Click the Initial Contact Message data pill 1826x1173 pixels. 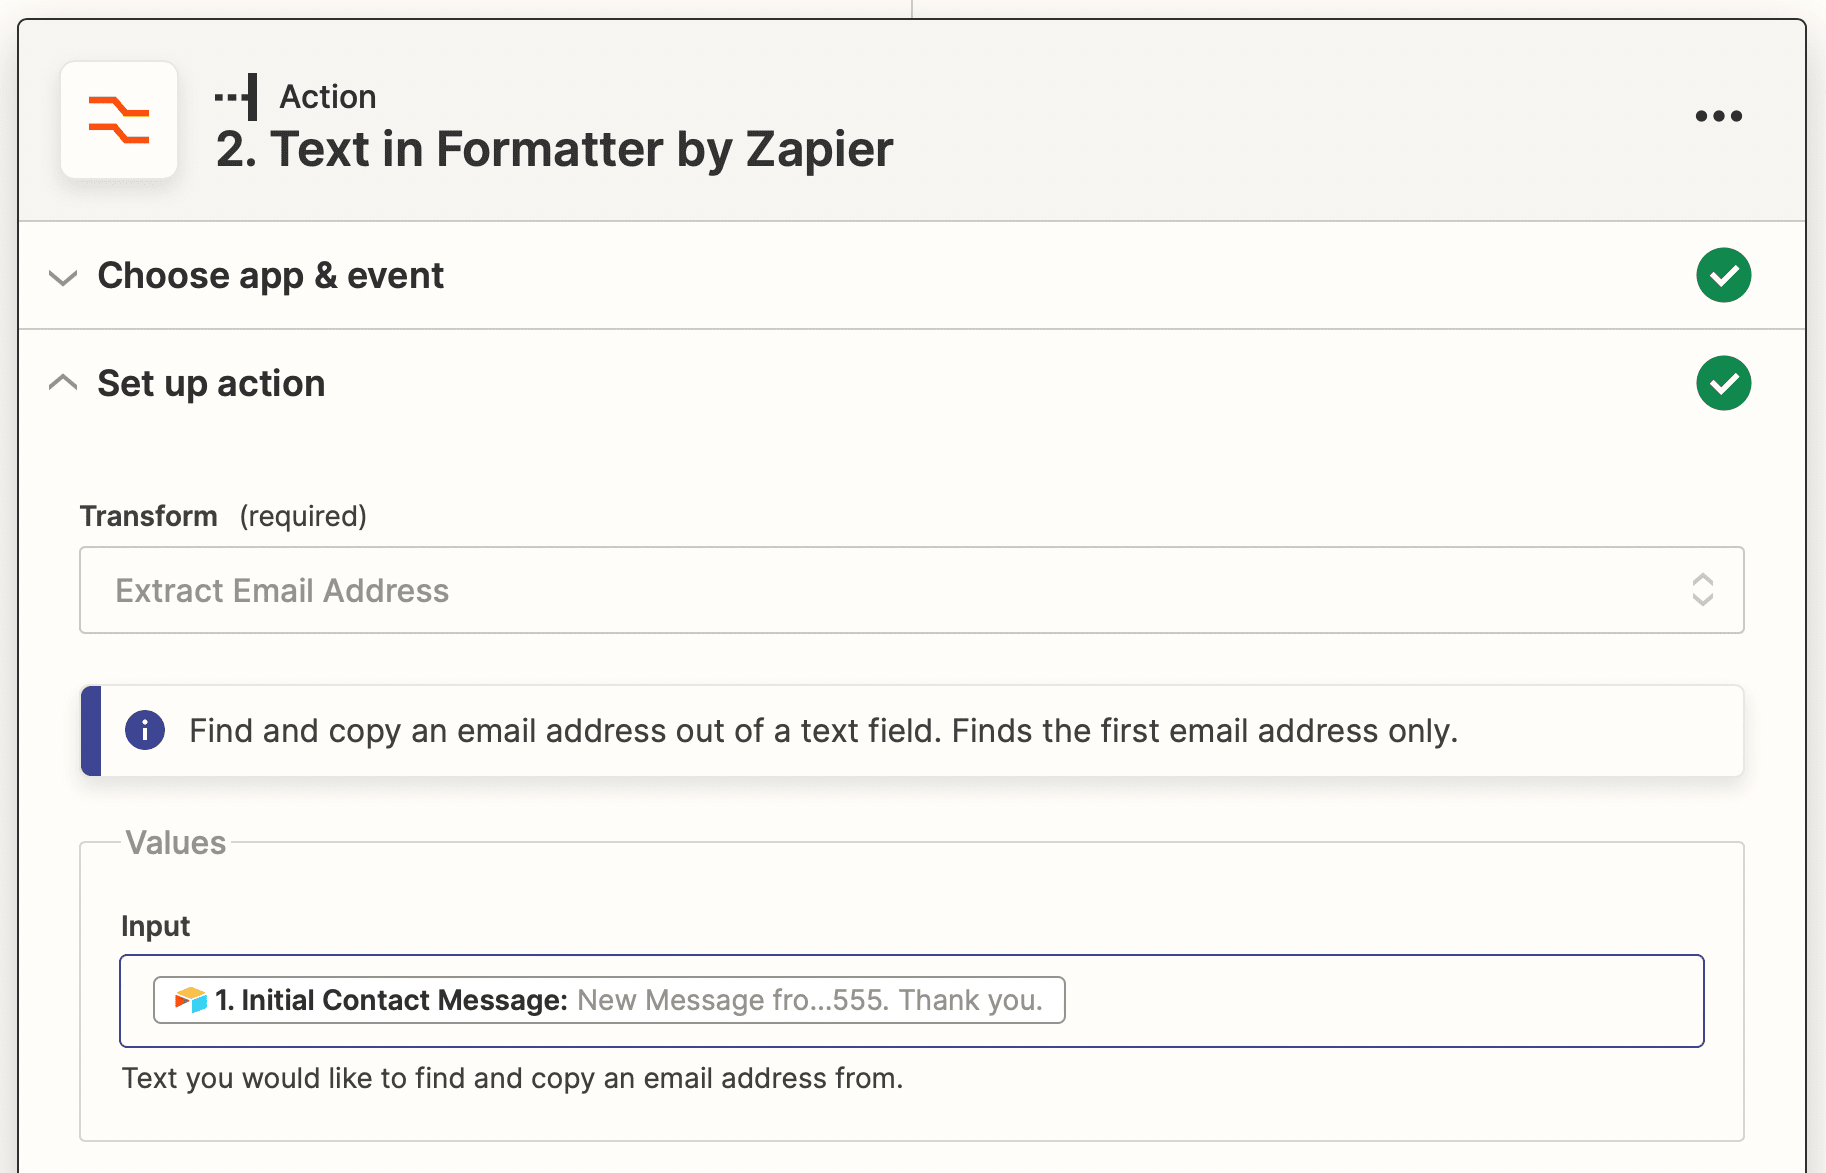[x=610, y=1000]
